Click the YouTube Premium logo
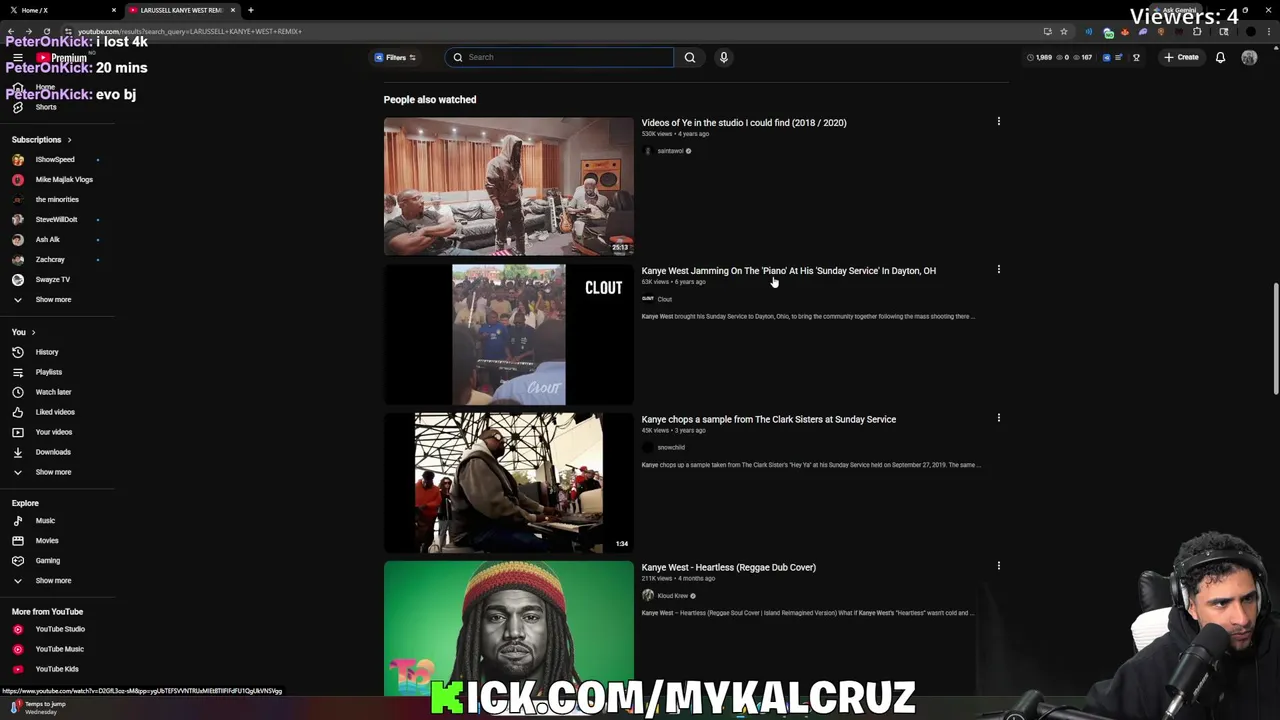The height and width of the screenshot is (720, 1280). coord(62,58)
